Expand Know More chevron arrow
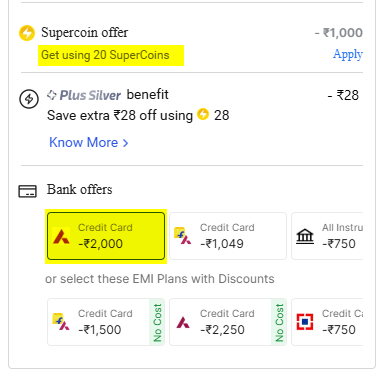Screen dimensions: 381x382 pos(125,143)
